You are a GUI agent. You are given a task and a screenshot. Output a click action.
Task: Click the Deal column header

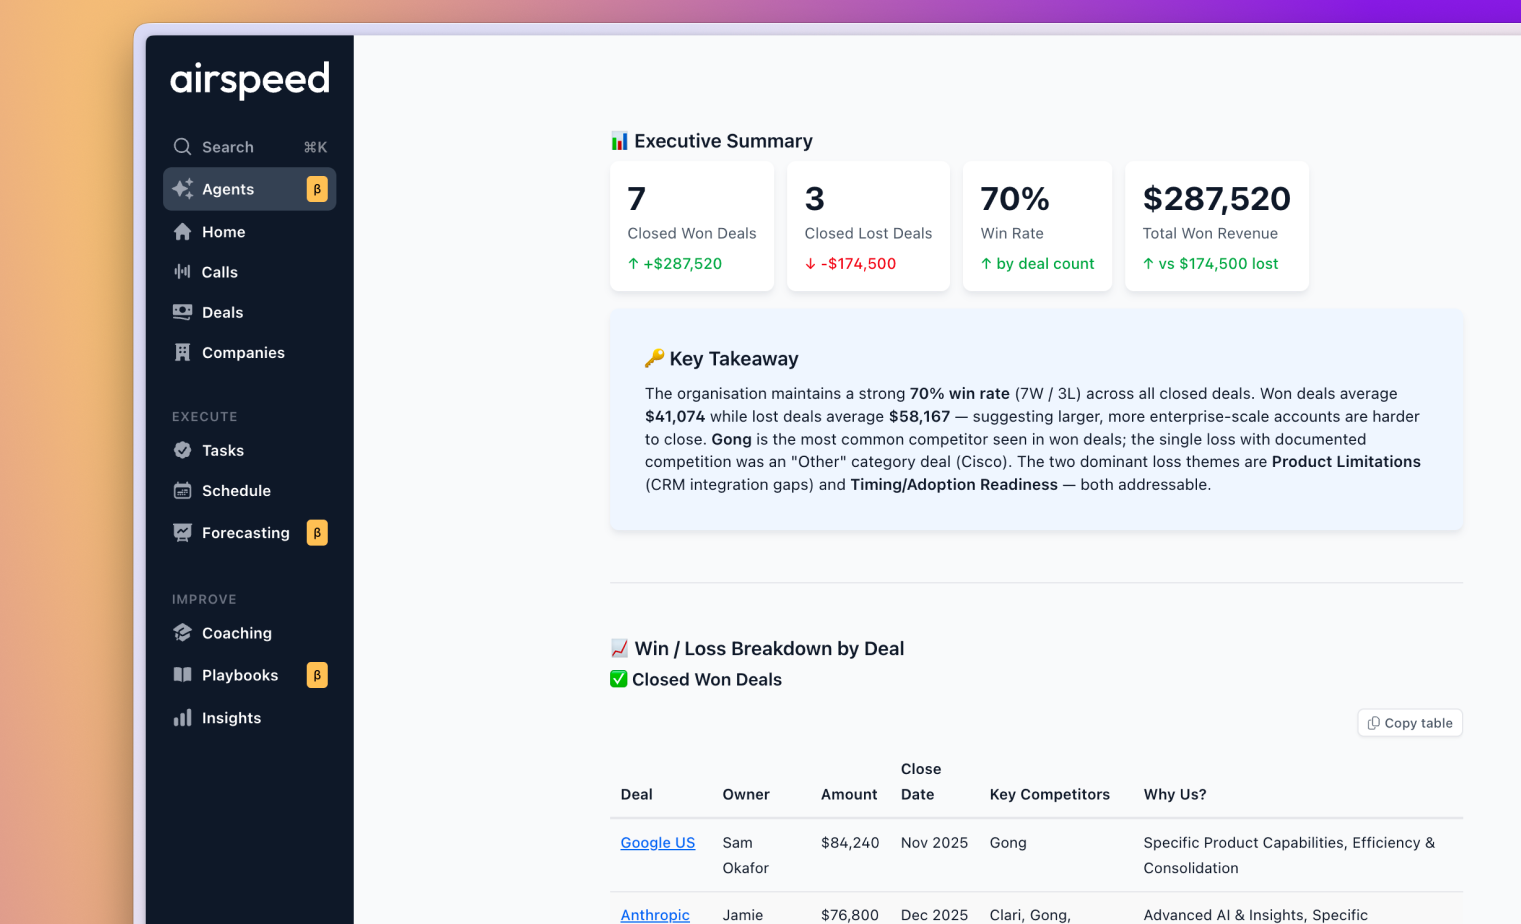(x=636, y=794)
